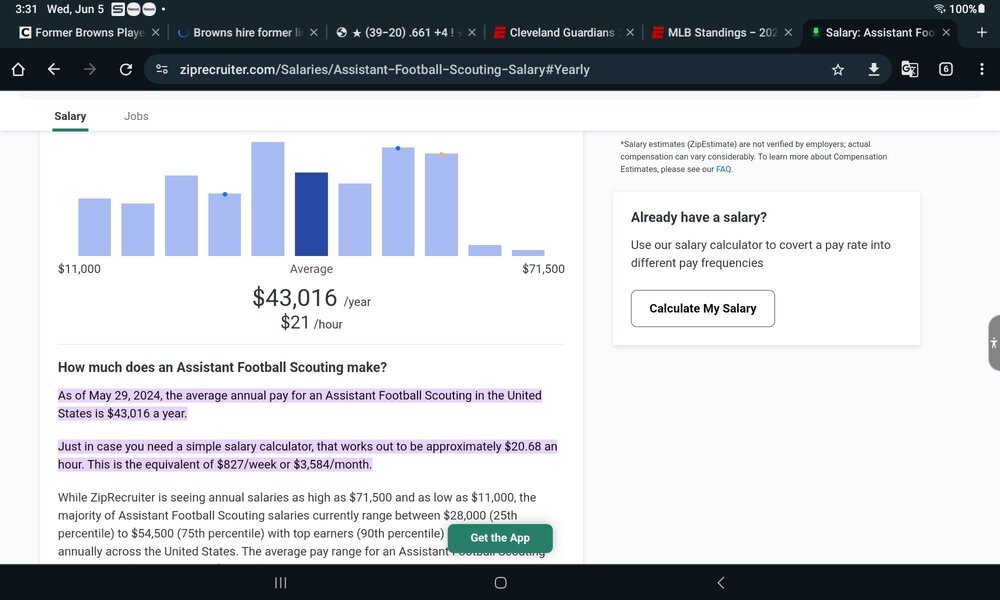
Task: Click the $43,016 /year average figure
Action: coord(311,298)
